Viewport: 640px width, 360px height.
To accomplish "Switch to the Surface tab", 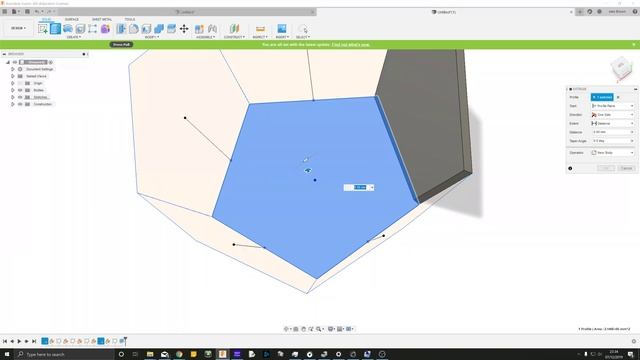I will click(72, 19).
